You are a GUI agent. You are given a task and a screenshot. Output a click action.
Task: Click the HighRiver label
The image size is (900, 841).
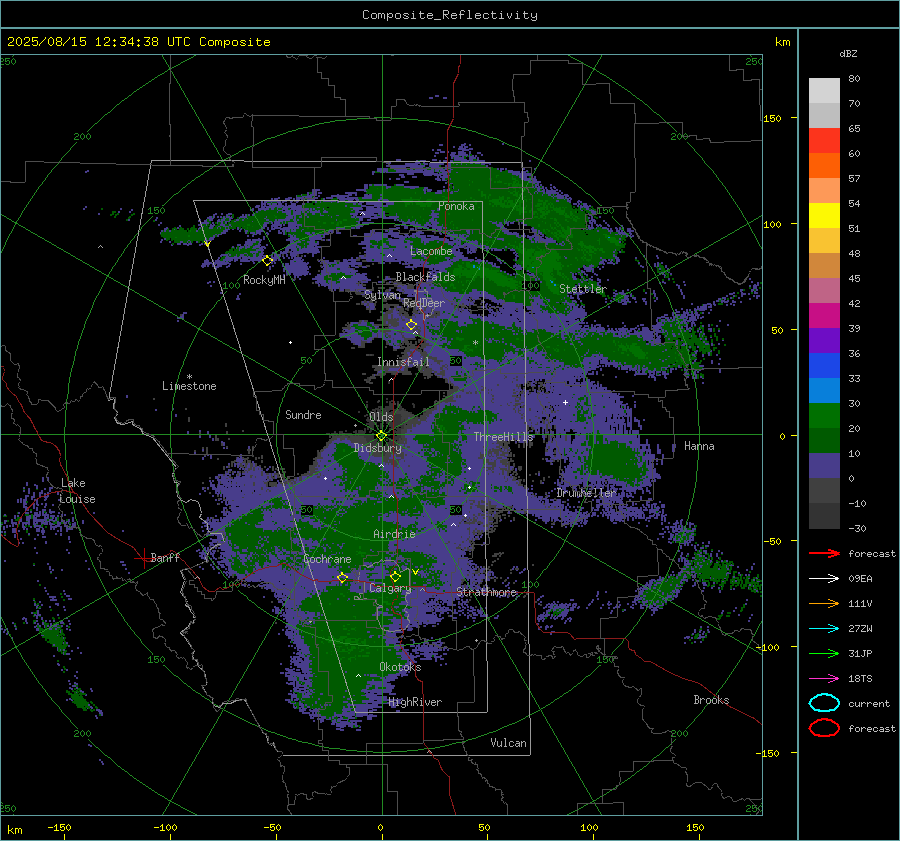coord(414,702)
